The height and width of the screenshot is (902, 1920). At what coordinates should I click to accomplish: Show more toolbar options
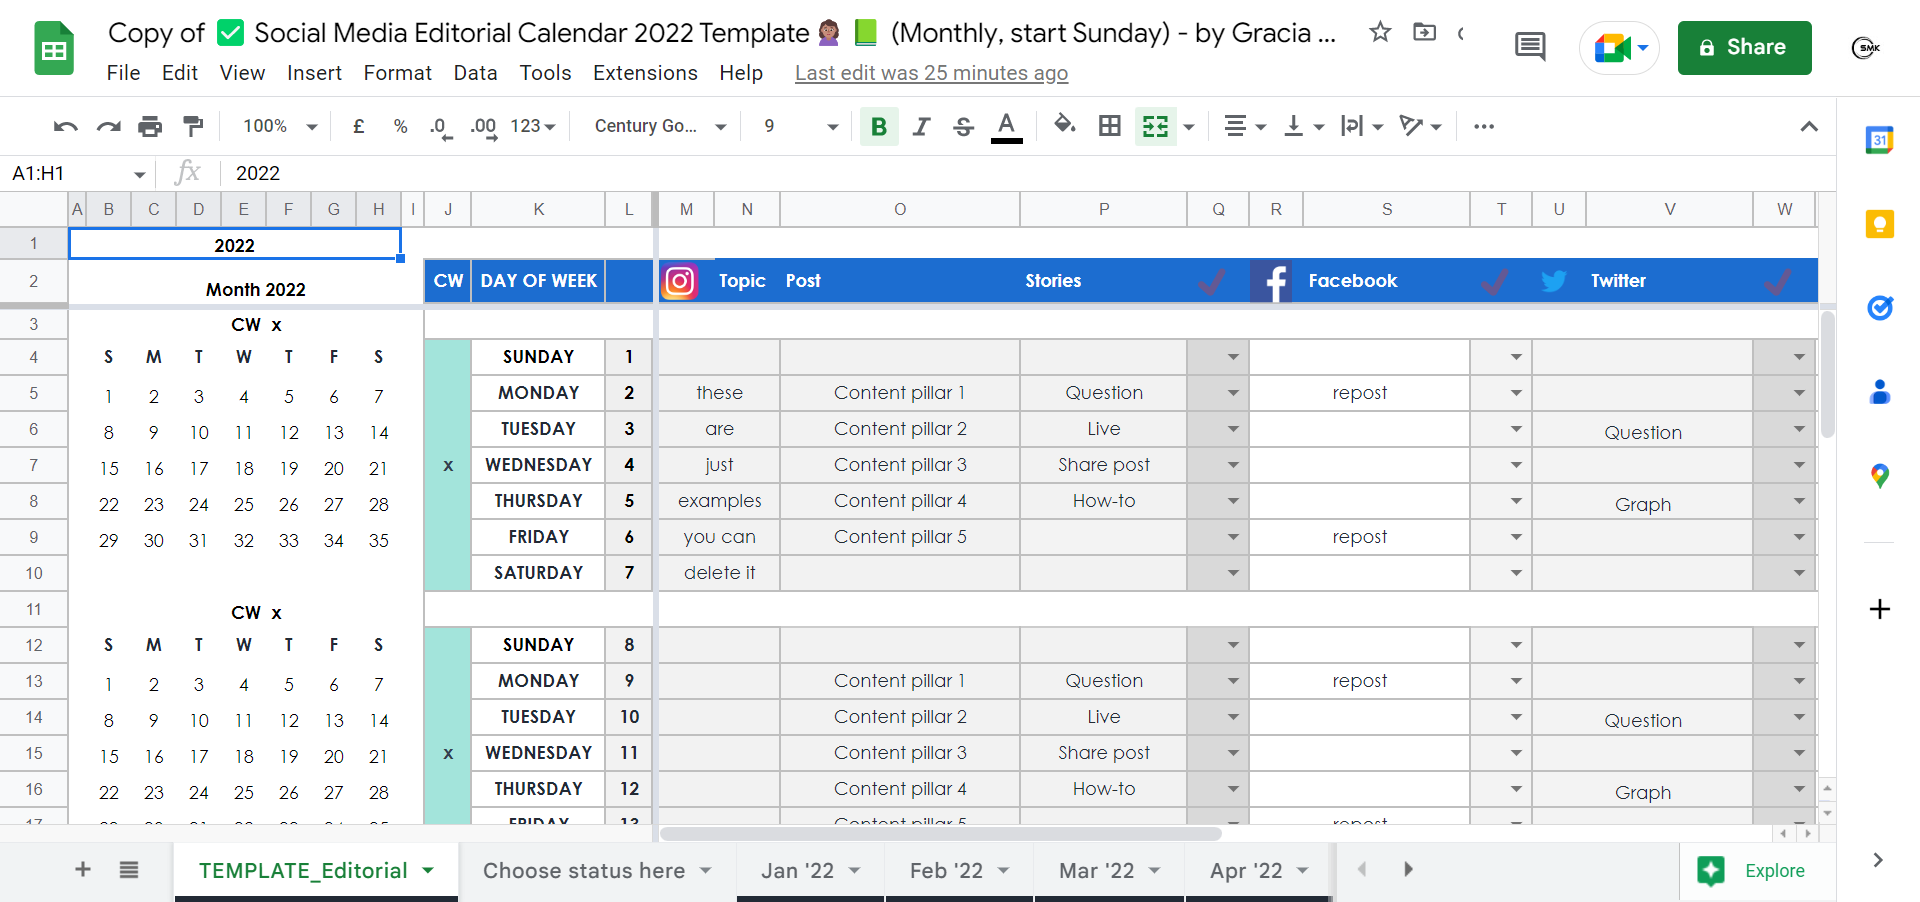[1484, 126]
